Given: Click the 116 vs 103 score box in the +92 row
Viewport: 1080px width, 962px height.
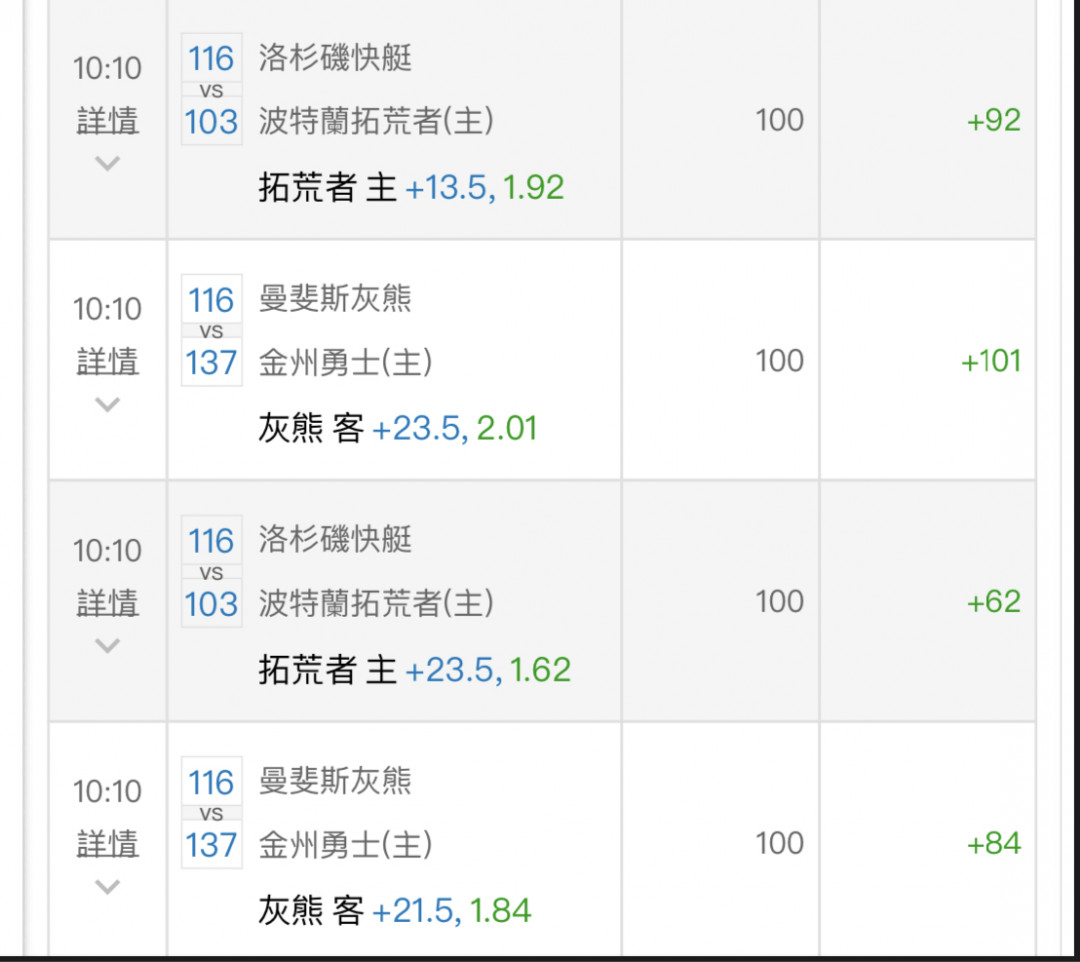Looking at the screenshot, I should pyautogui.click(x=211, y=90).
